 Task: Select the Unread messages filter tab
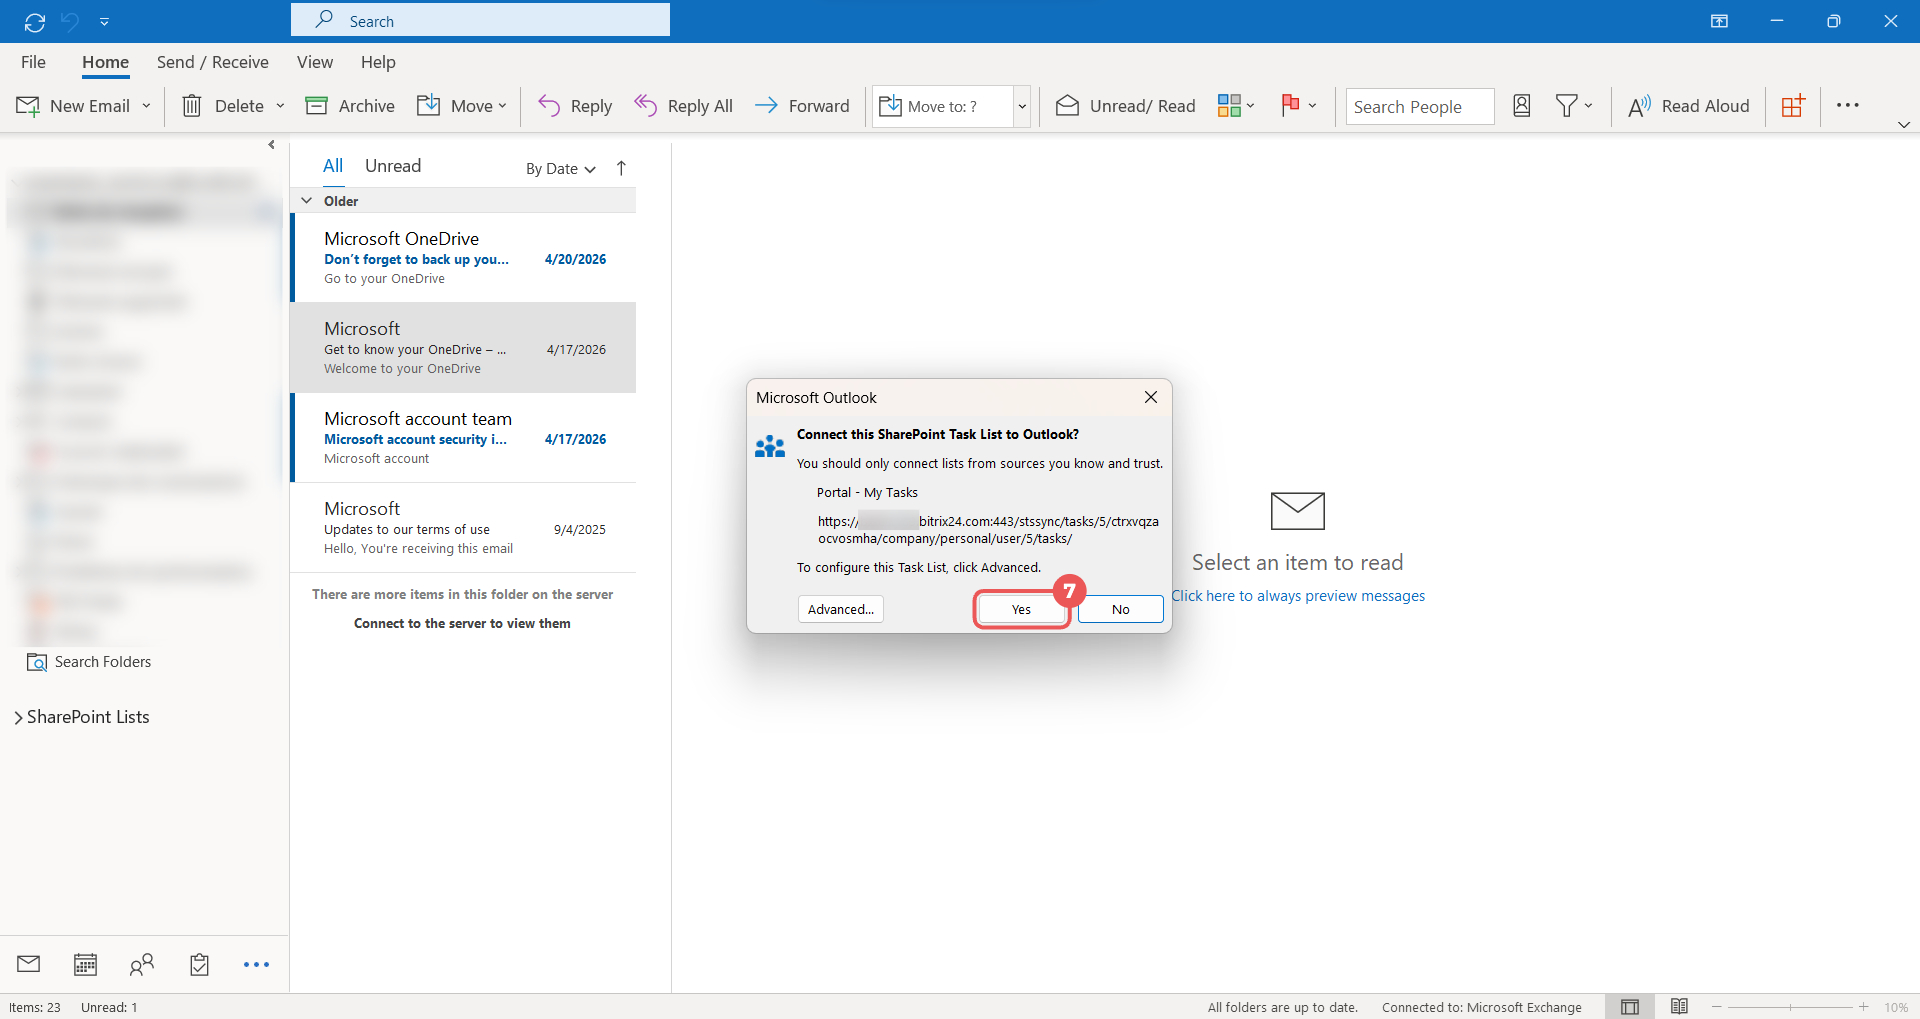pyautogui.click(x=393, y=166)
